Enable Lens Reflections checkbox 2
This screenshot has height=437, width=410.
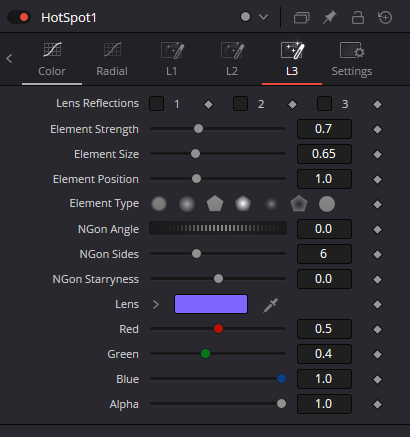pos(240,104)
